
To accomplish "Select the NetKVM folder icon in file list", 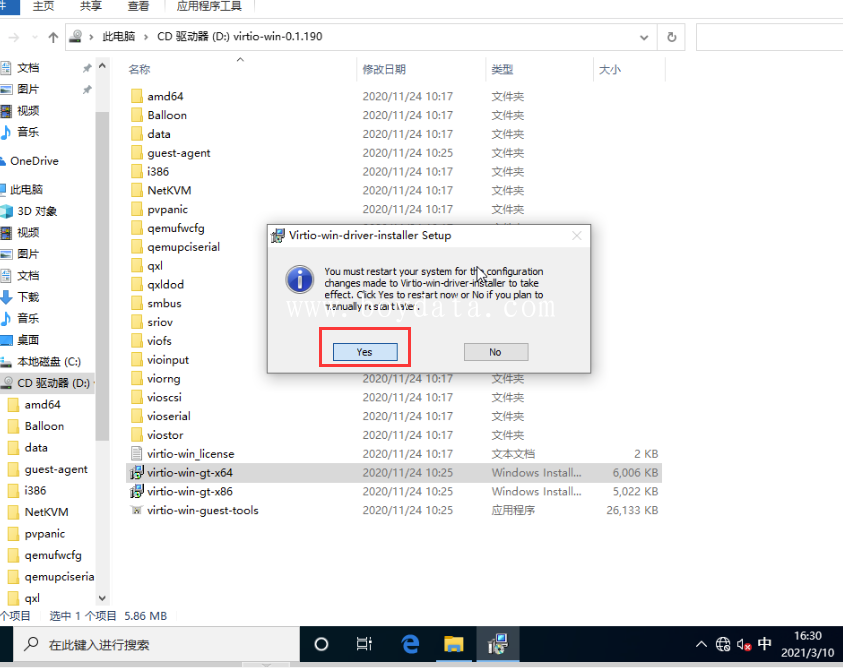I will pos(137,190).
